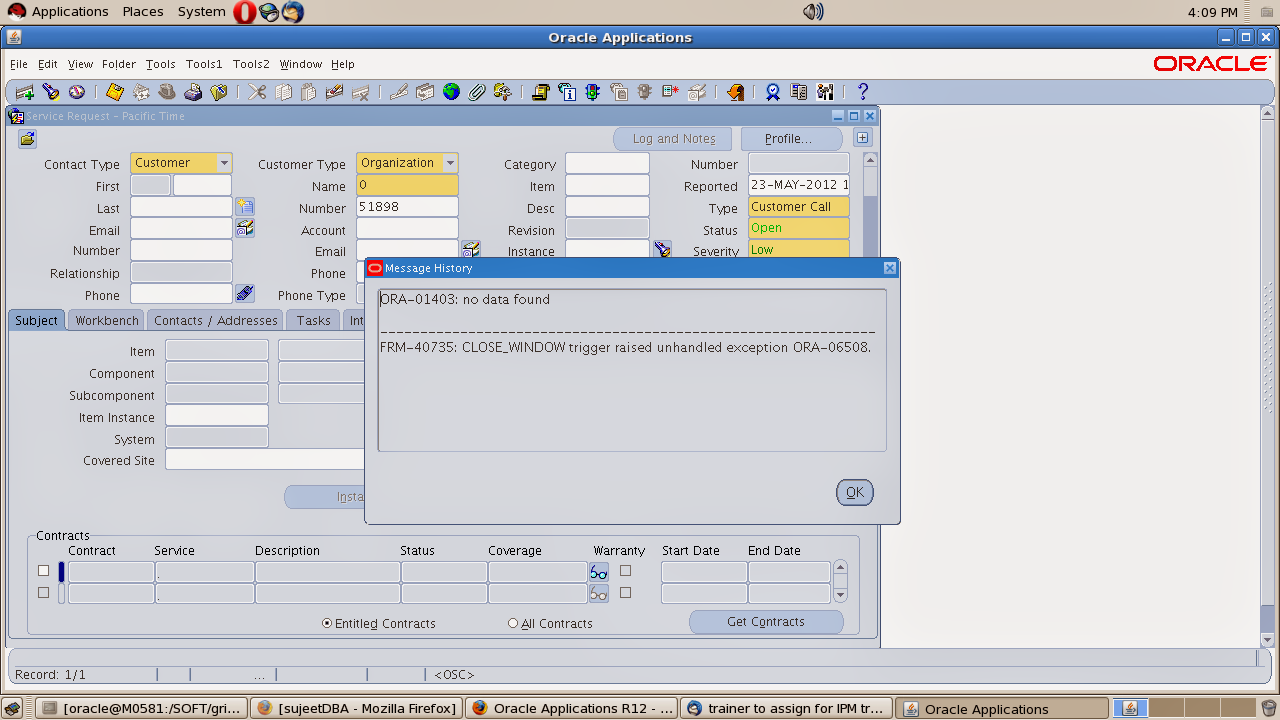Click the ORA-01403 no data found message
The height and width of the screenshot is (720, 1280).
click(x=465, y=299)
